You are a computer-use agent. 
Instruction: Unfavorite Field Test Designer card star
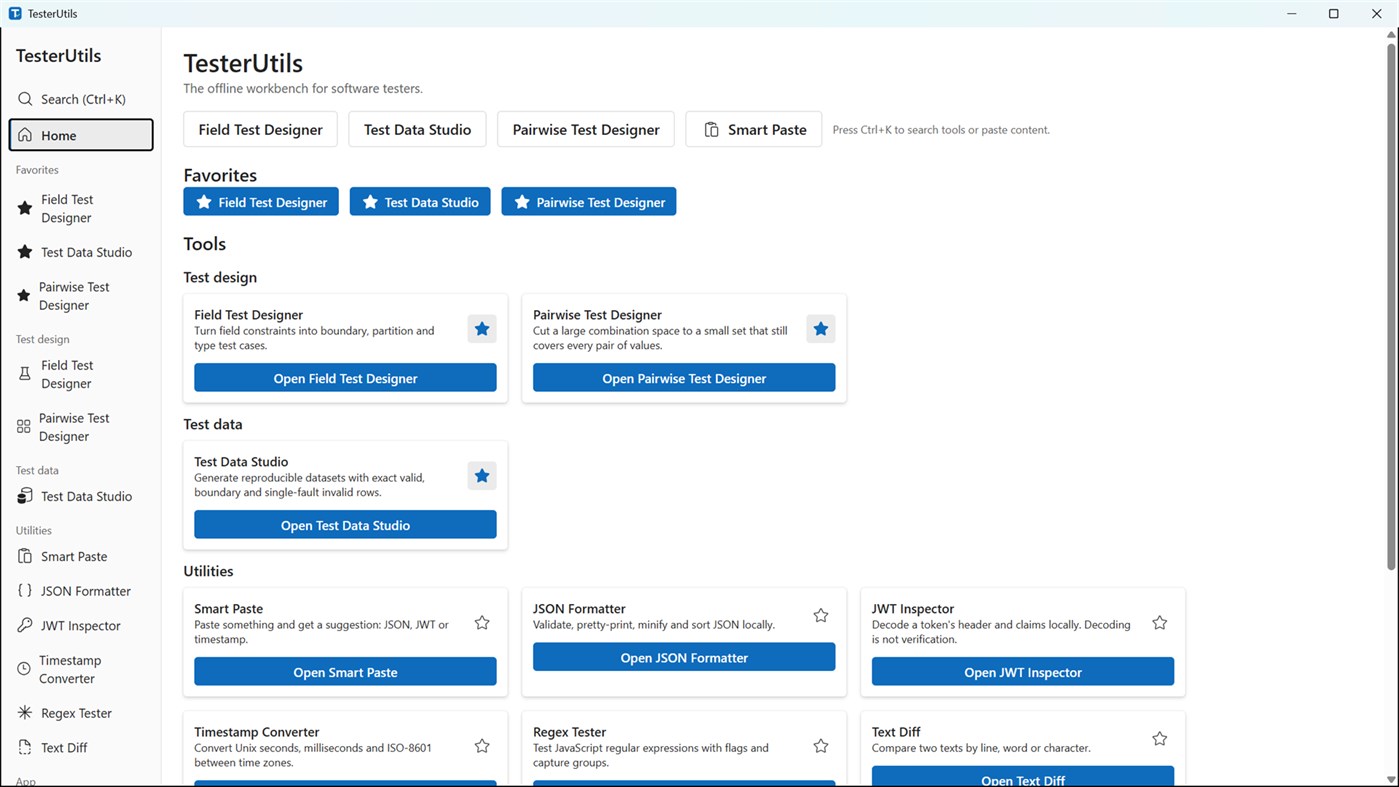pyautogui.click(x=482, y=329)
